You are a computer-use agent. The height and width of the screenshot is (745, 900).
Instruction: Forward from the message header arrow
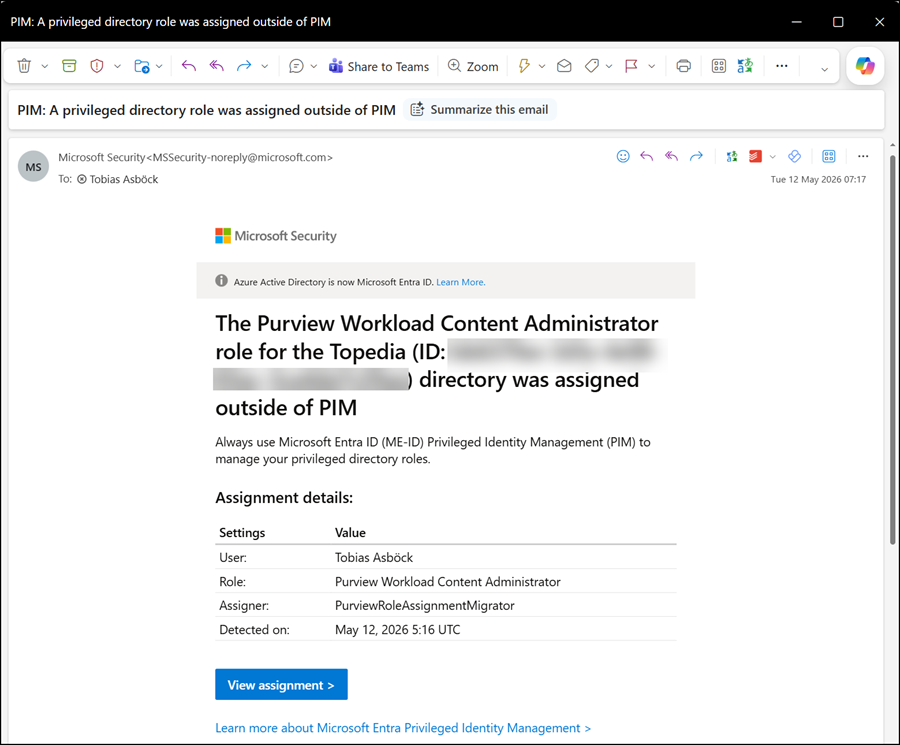point(696,156)
